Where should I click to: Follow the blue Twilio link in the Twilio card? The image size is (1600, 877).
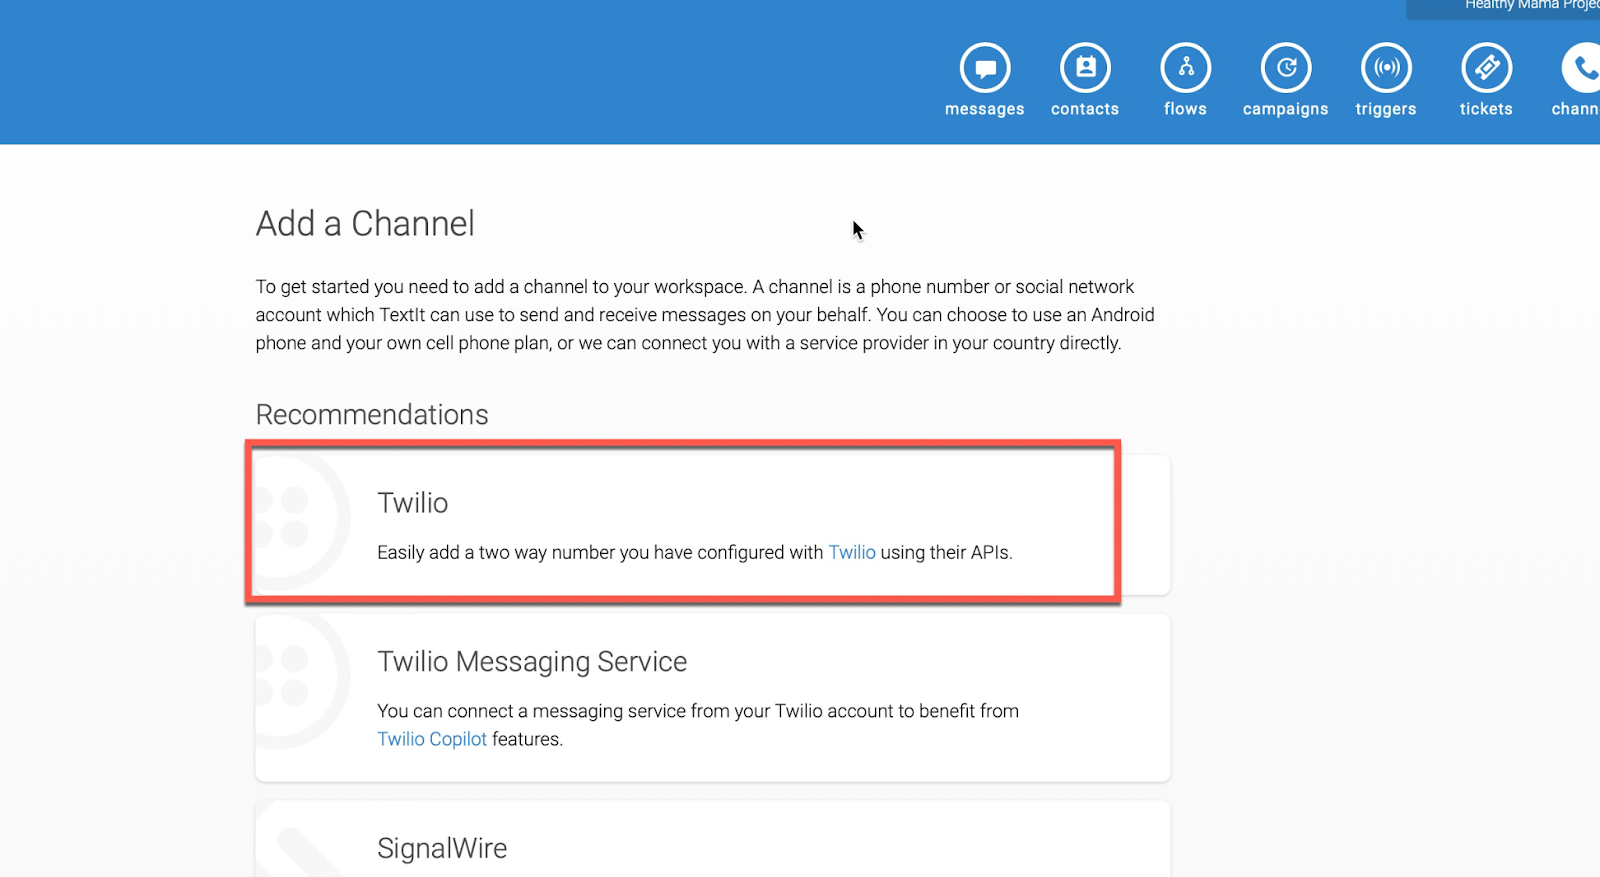coord(852,552)
